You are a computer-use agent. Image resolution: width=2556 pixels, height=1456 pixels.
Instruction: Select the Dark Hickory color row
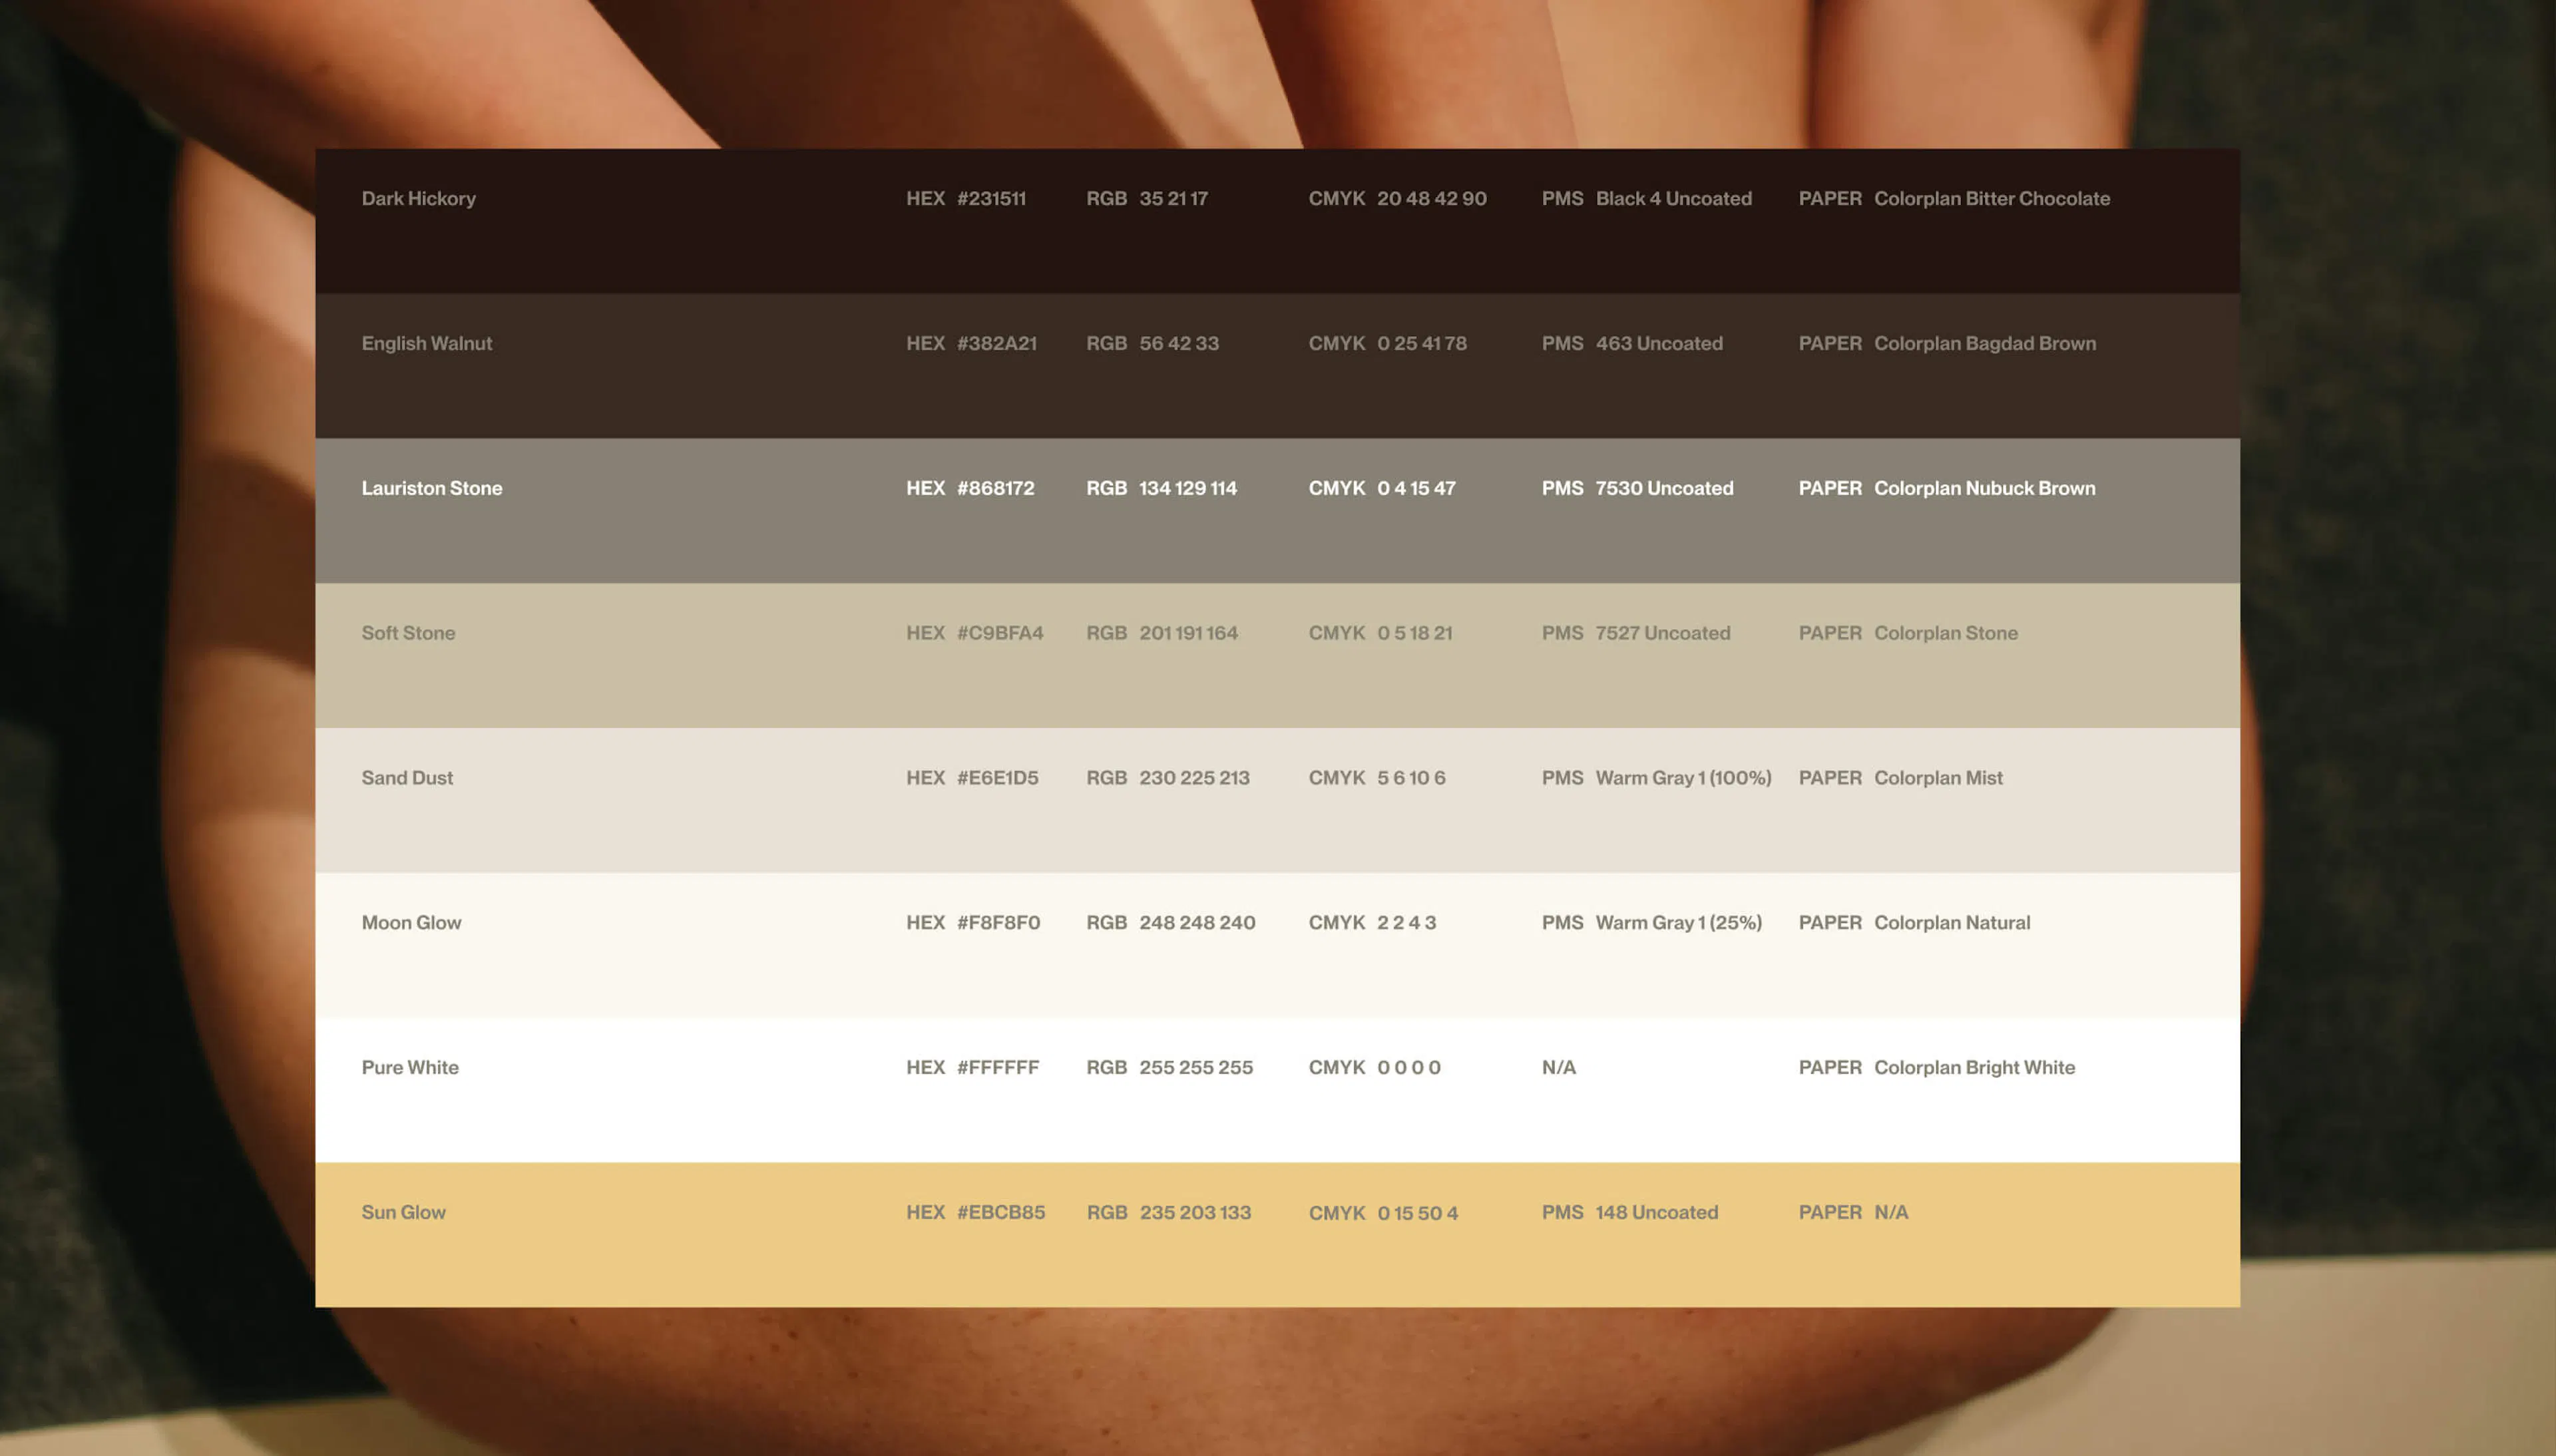[1277, 221]
